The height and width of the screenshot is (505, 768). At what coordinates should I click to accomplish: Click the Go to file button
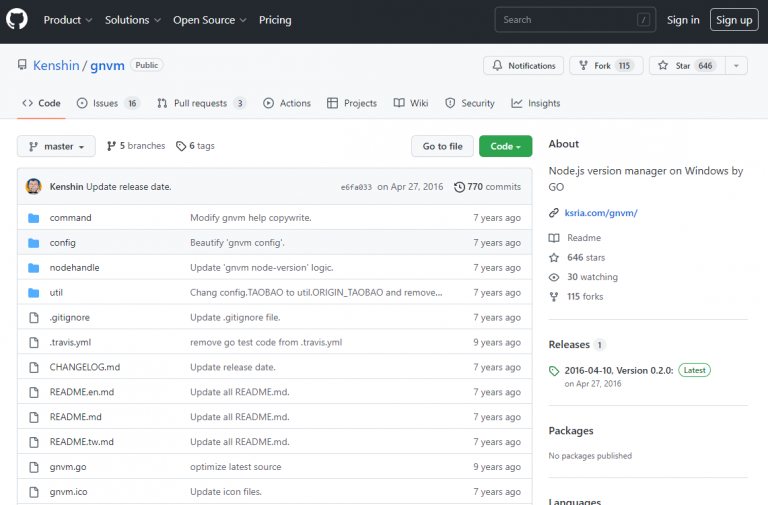[442, 146]
